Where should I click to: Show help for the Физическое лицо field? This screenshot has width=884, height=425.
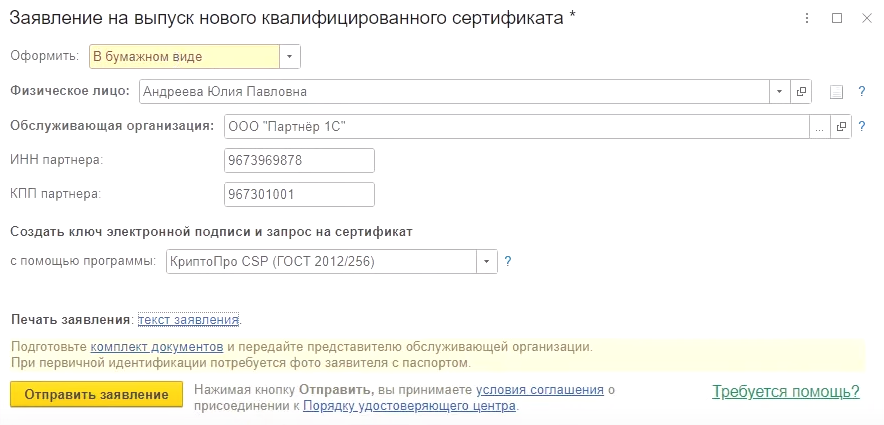(861, 92)
